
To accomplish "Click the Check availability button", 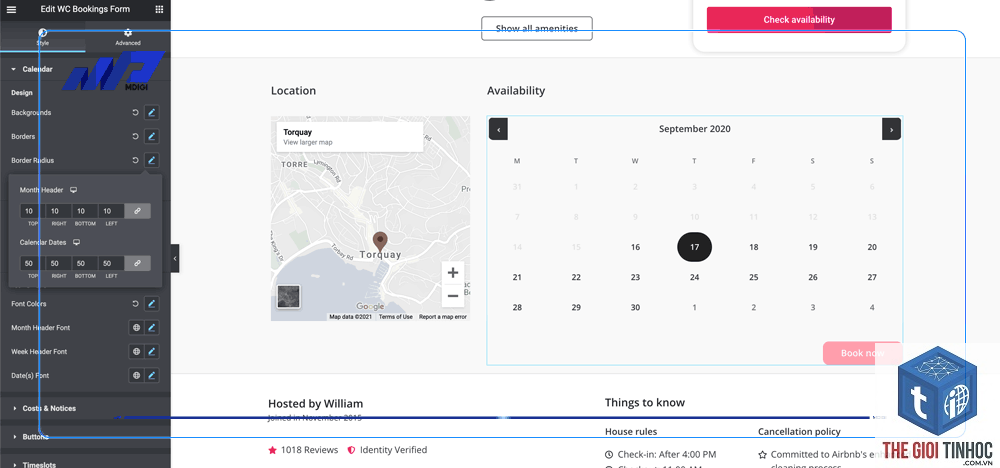I will tap(799, 20).
